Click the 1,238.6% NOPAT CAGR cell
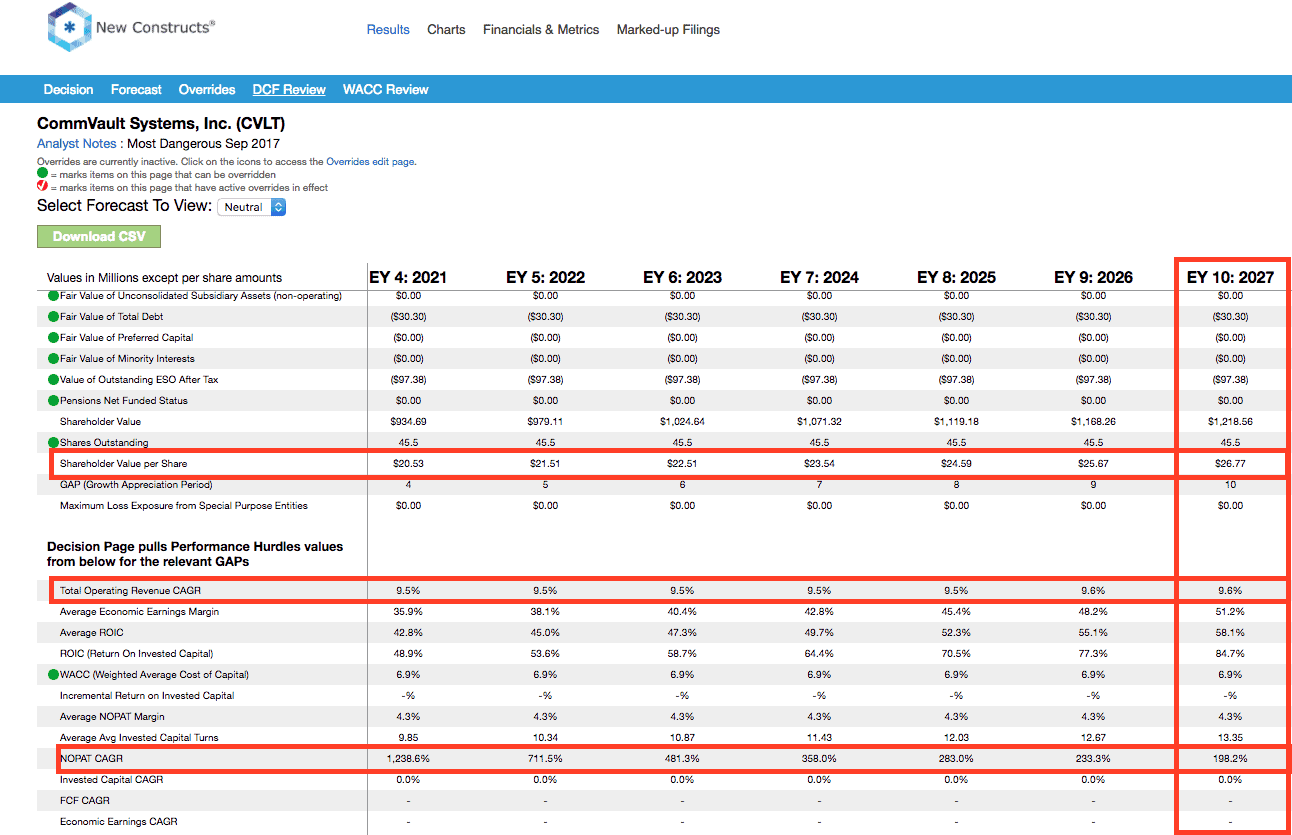This screenshot has height=835, width=1292. [x=408, y=759]
